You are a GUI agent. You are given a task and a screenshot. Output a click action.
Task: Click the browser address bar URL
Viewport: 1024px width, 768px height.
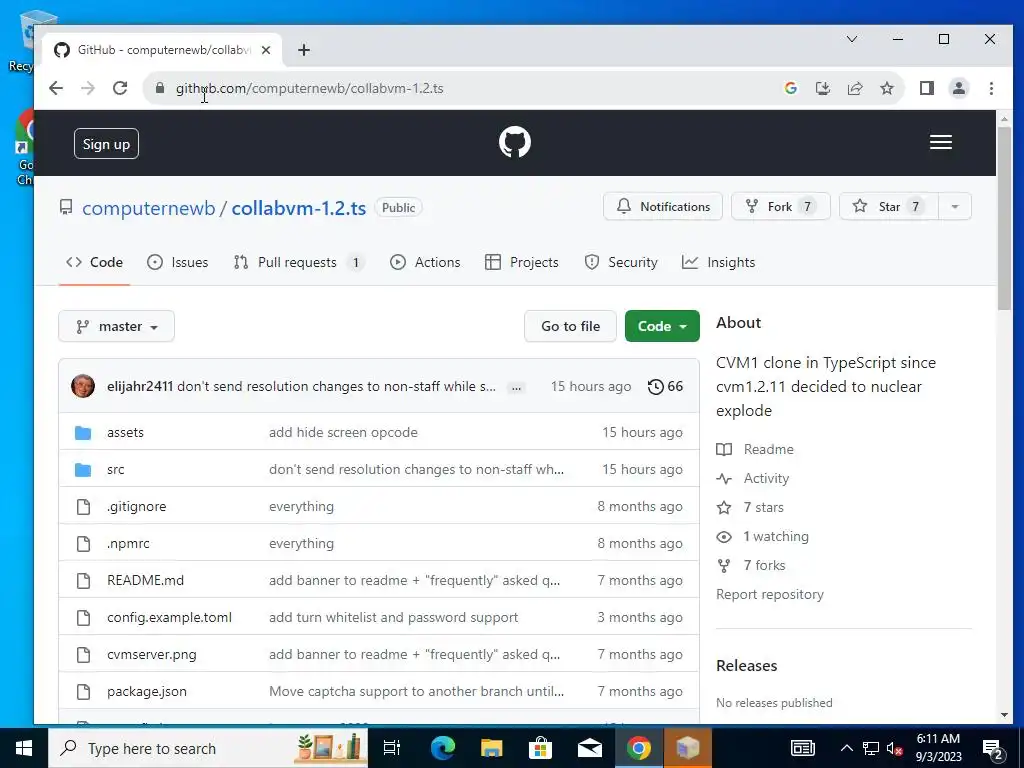[310, 88]
